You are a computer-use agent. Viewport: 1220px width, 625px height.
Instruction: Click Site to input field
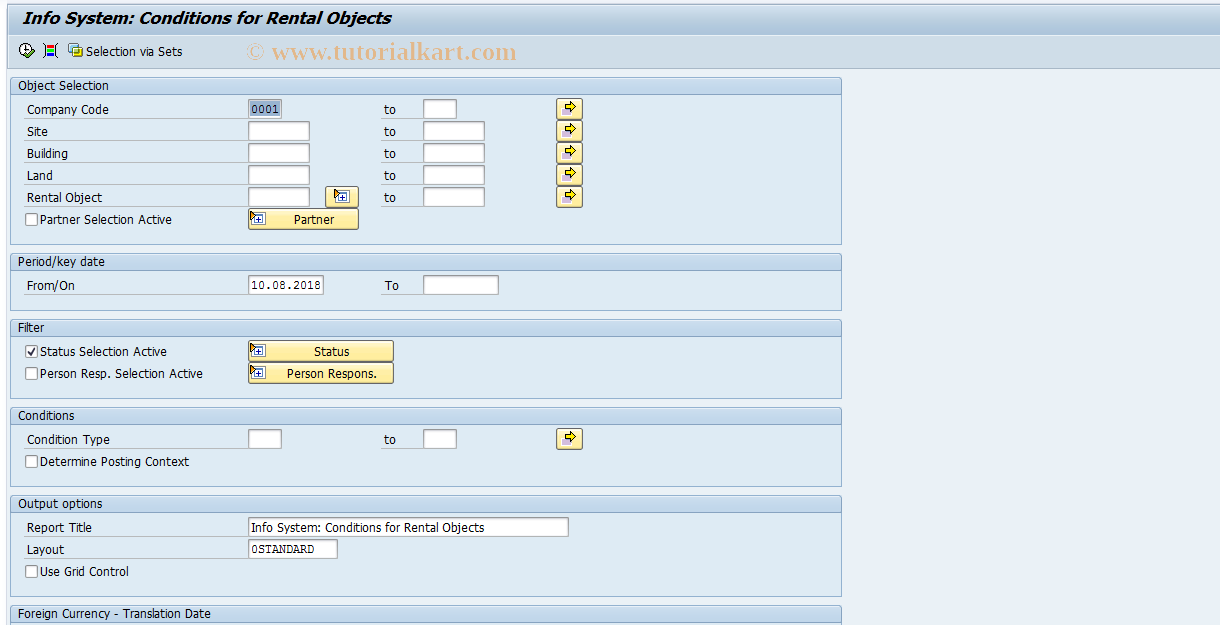point(454,131)
